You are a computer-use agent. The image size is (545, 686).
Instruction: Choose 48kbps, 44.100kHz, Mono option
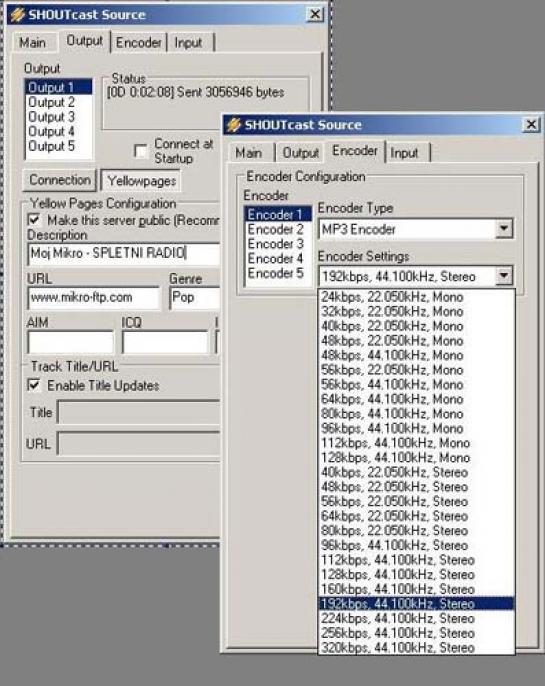(416, 355)
